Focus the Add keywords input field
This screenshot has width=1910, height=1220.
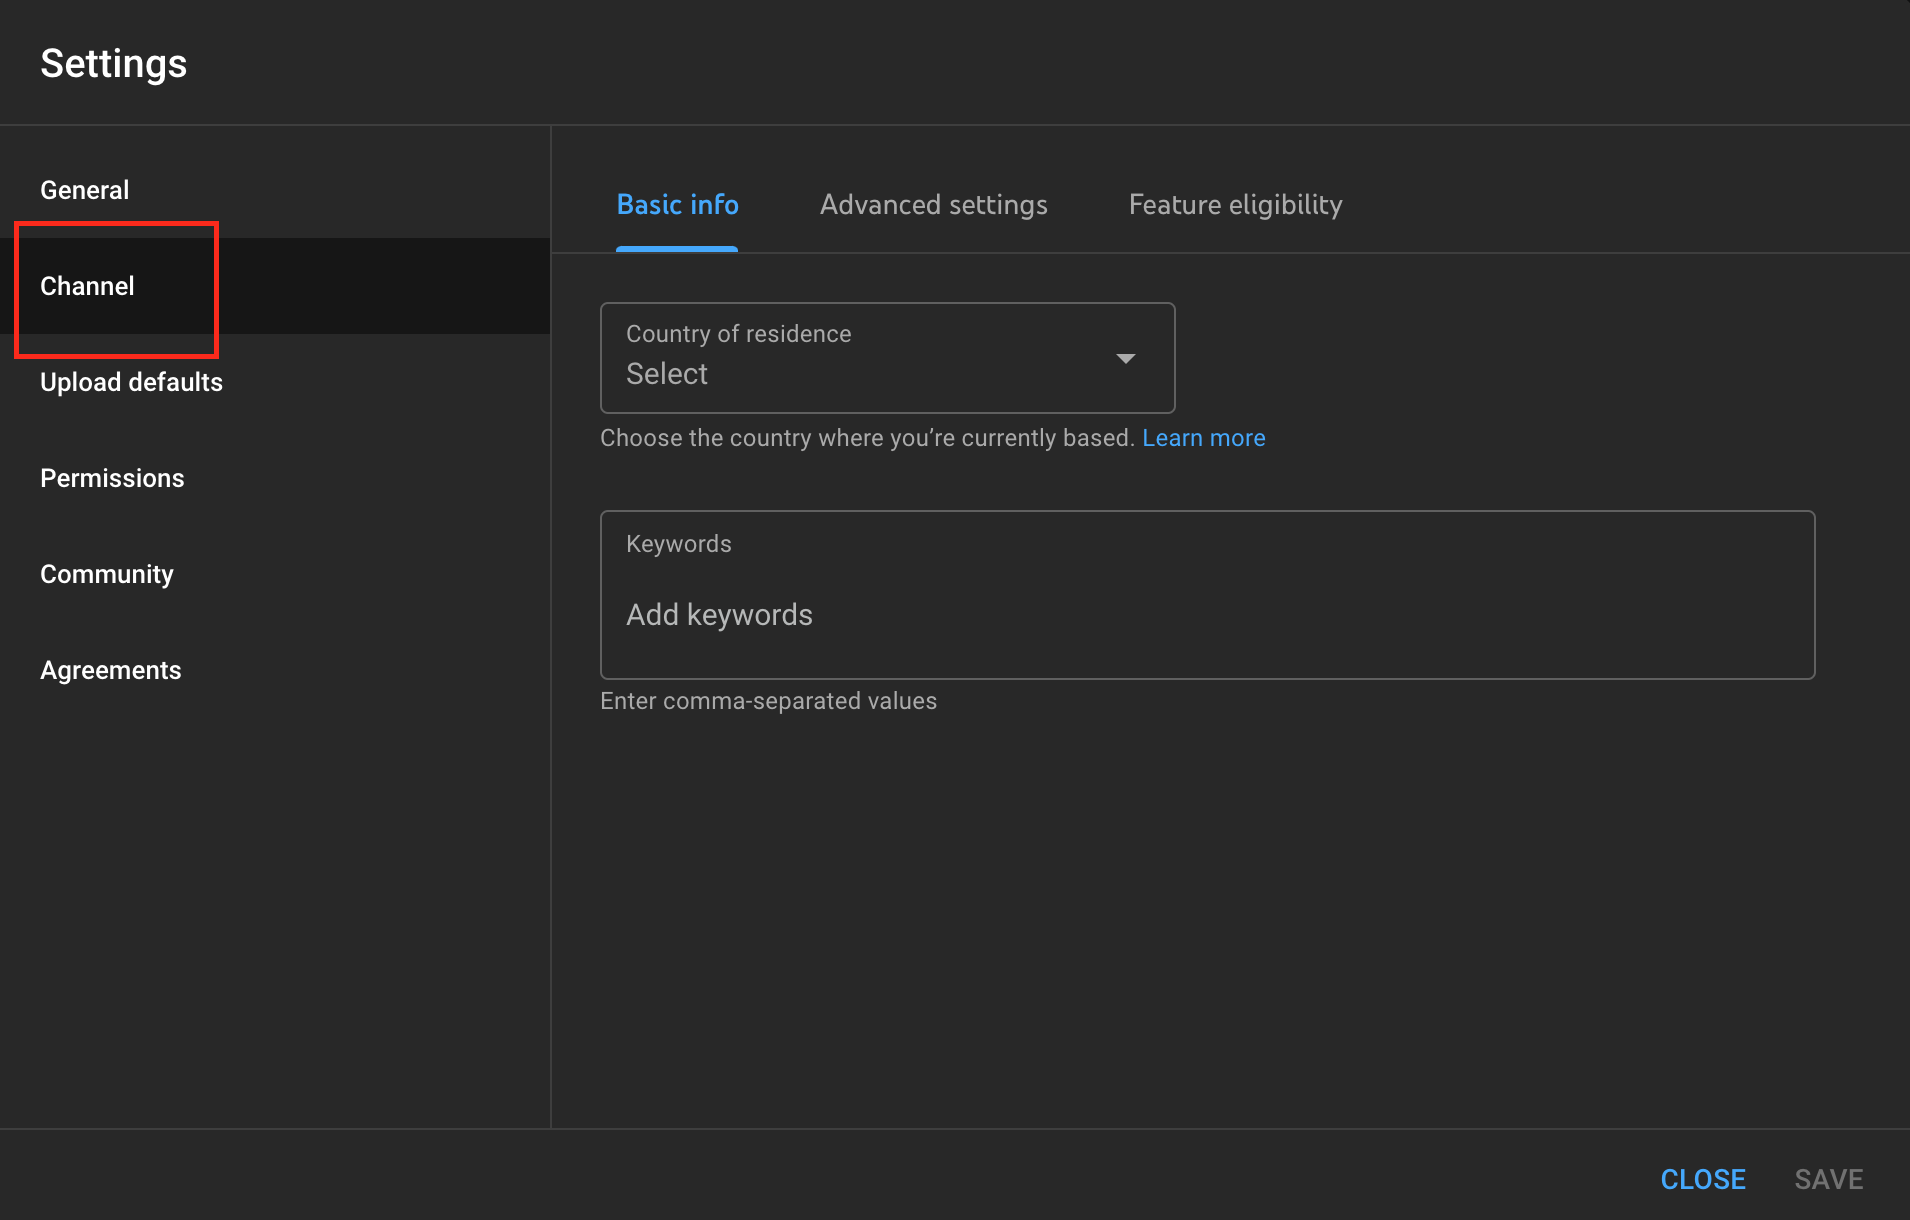1207,595
